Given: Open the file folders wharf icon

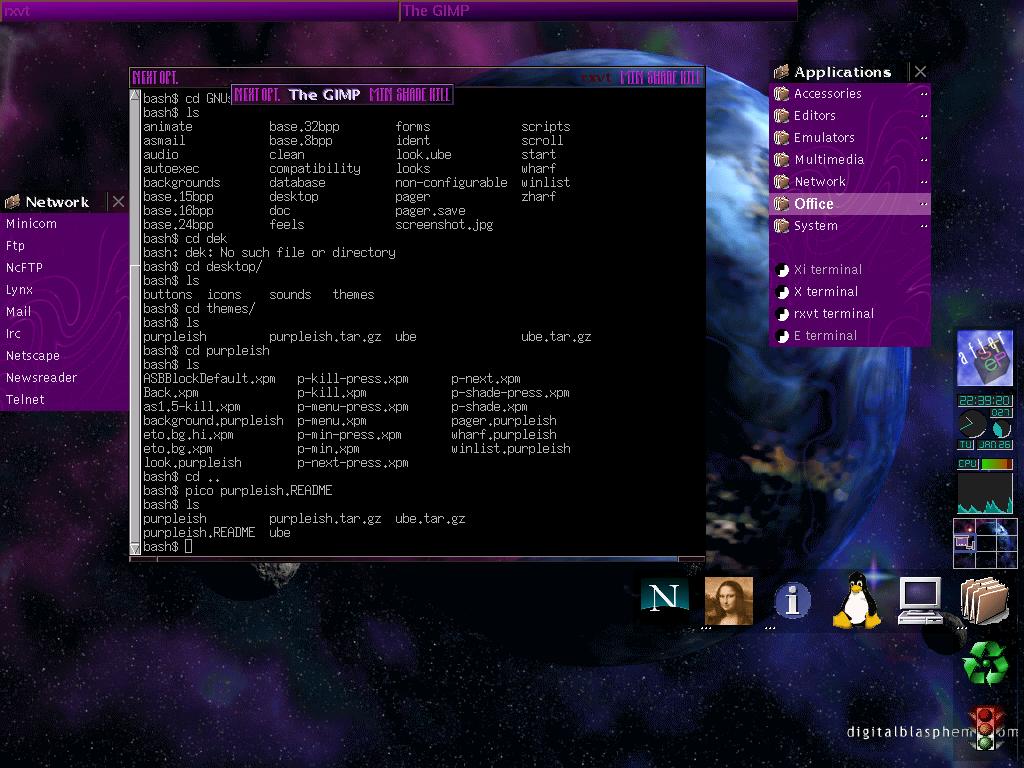Looking at the screenshot, I should [984, 600].
